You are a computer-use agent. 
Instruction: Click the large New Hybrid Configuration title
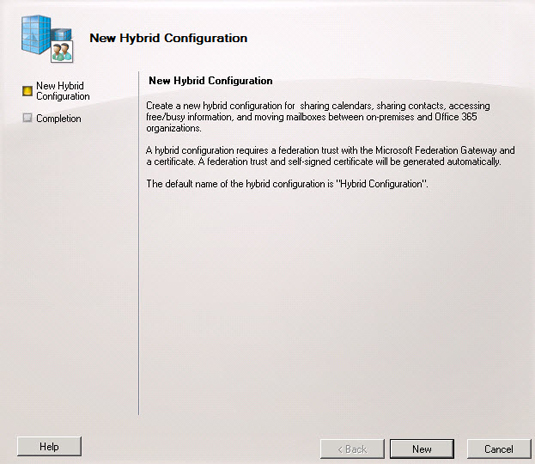169,38
